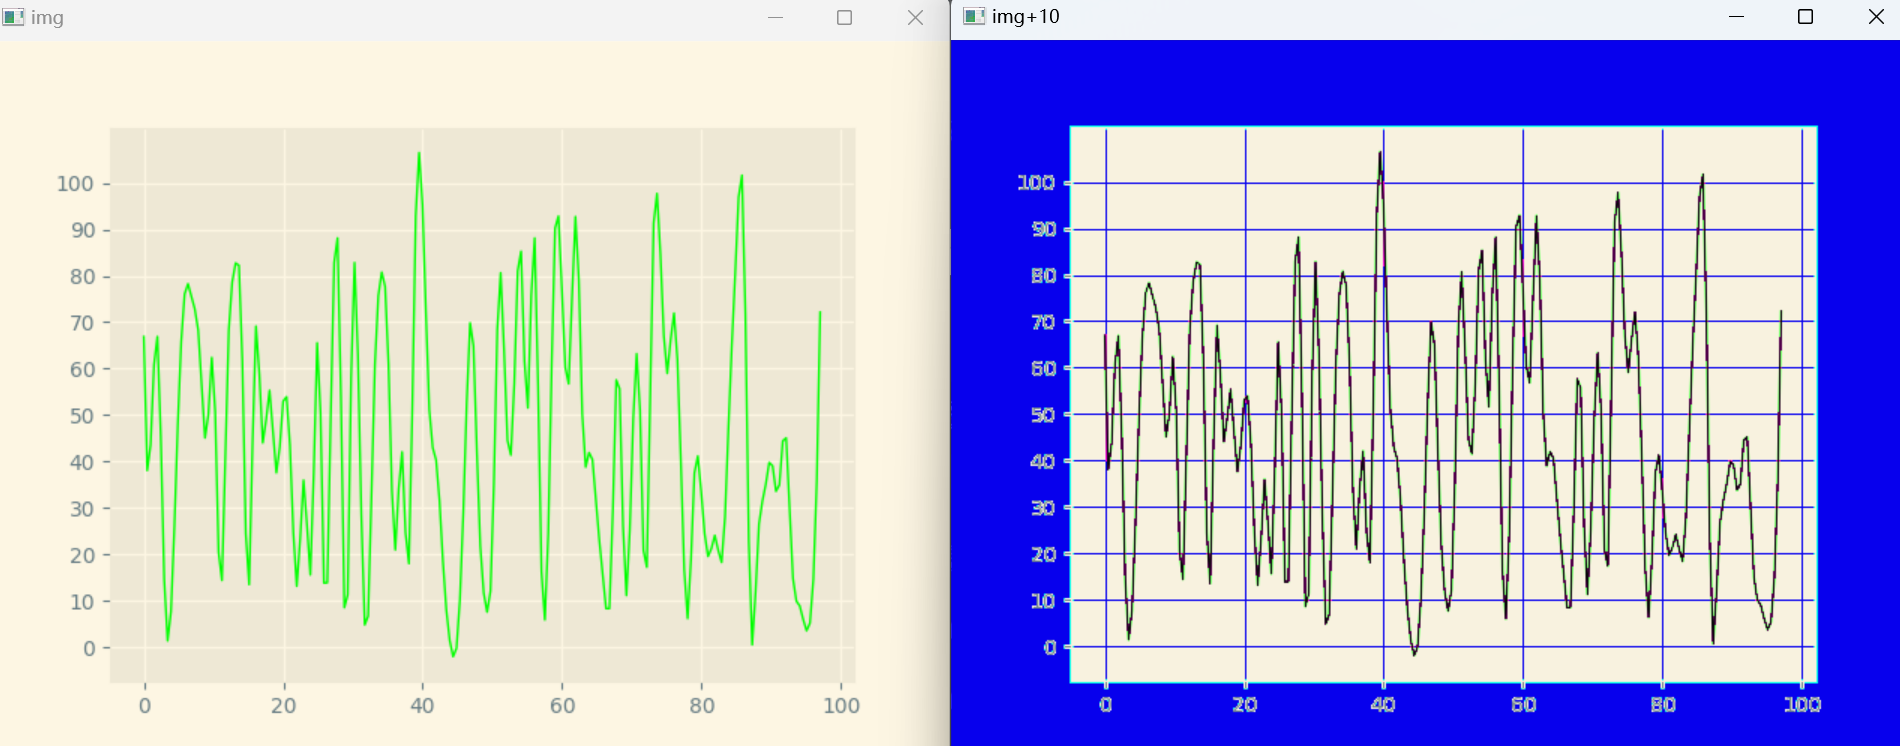This screenshot has height=746, width=1900.
Task: Click the "img+10" title text of the right window
Action: [x=1026, y=16]
